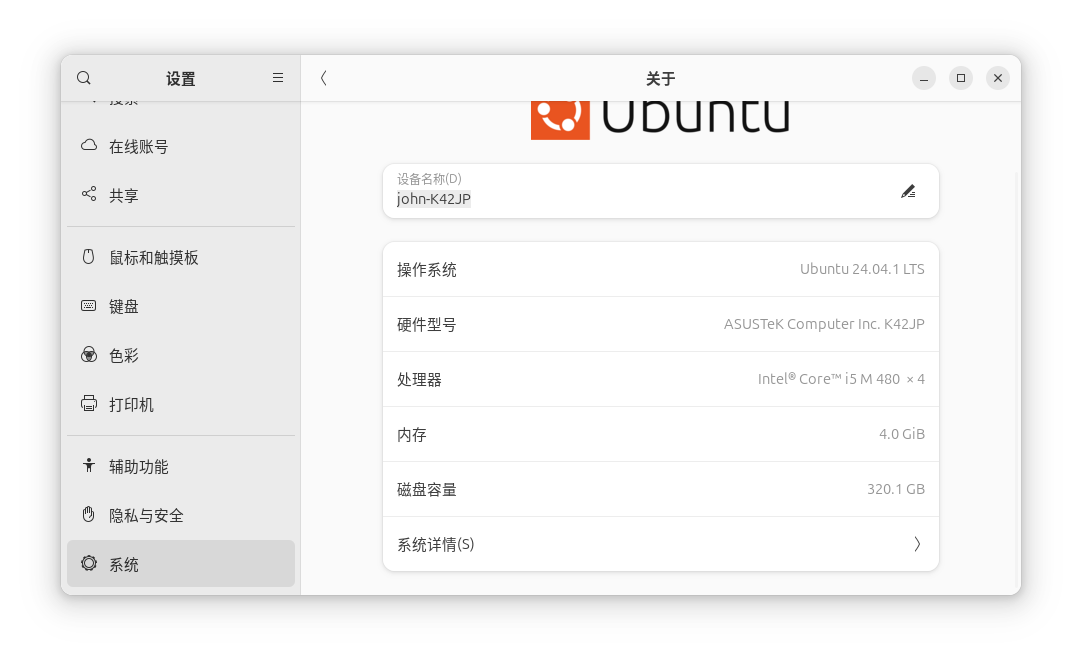Click the 处理器 row label

(x=419, y=380)
